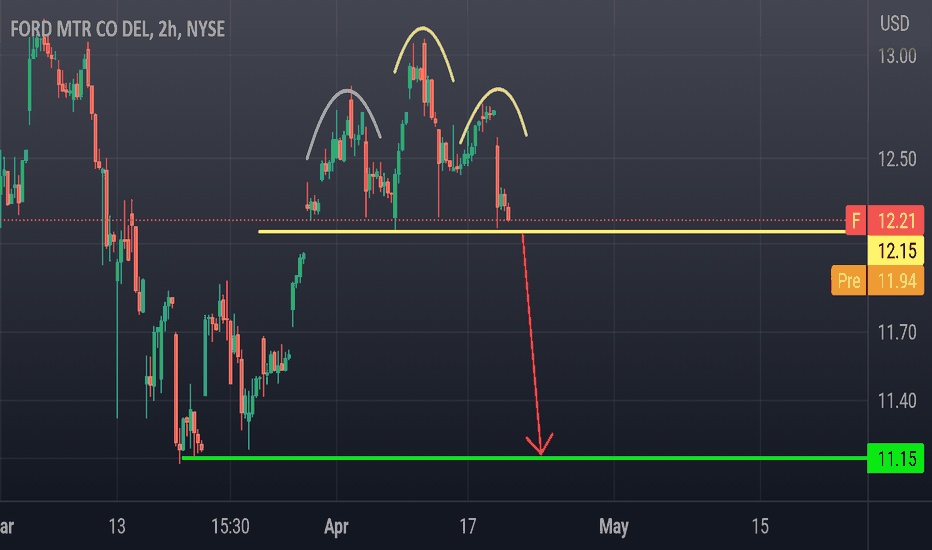
Task: Click the May date label on time axis
Action: [613, 526]
